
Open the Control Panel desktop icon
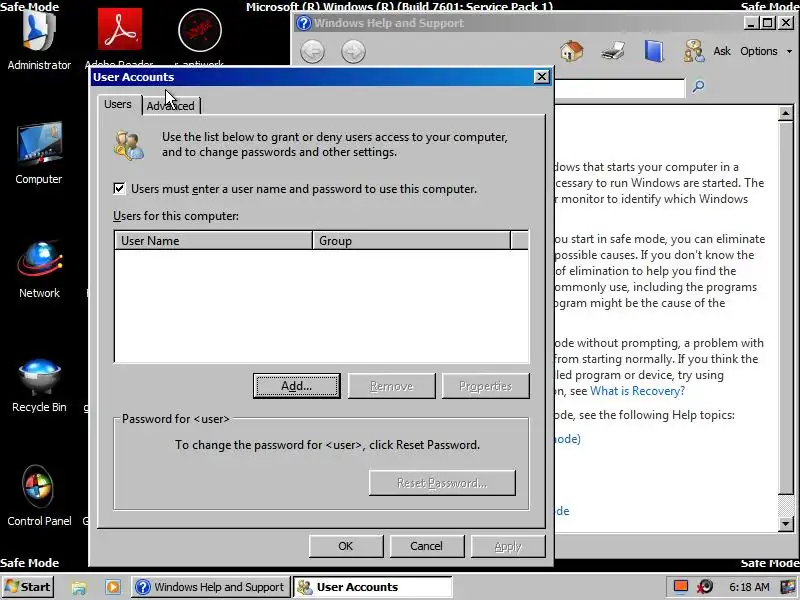39,496
